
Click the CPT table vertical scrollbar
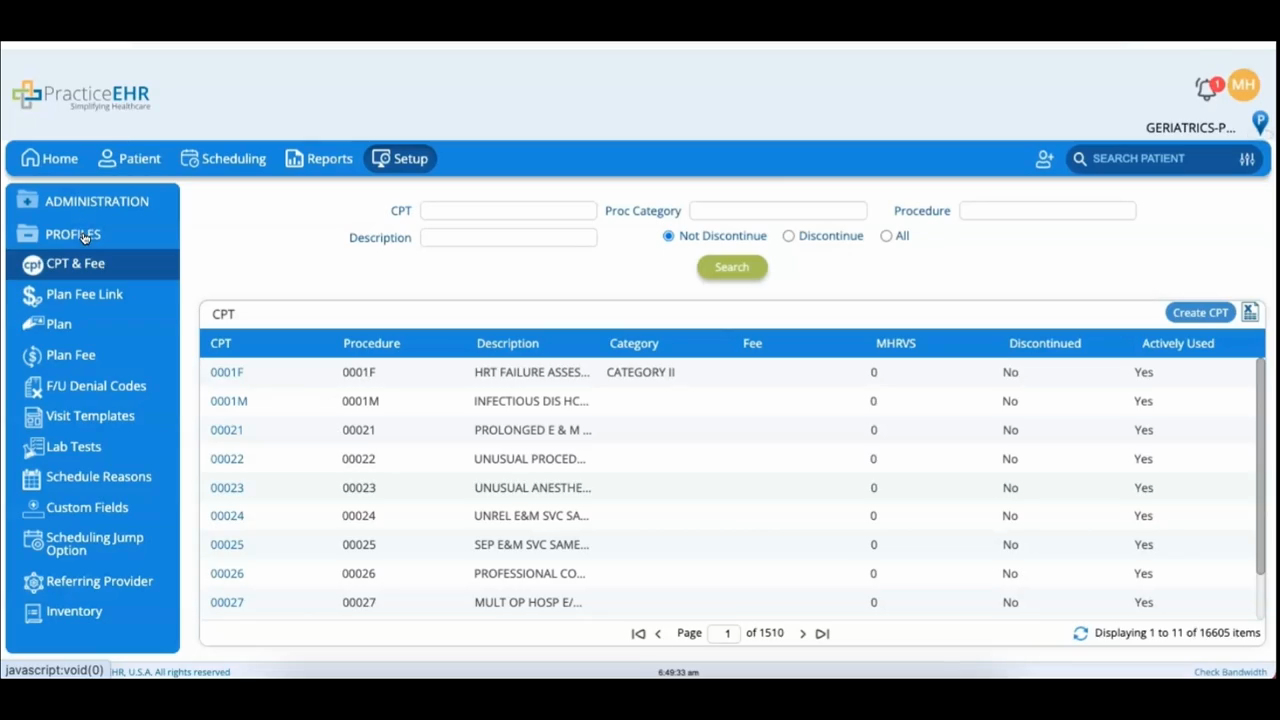1260,466
